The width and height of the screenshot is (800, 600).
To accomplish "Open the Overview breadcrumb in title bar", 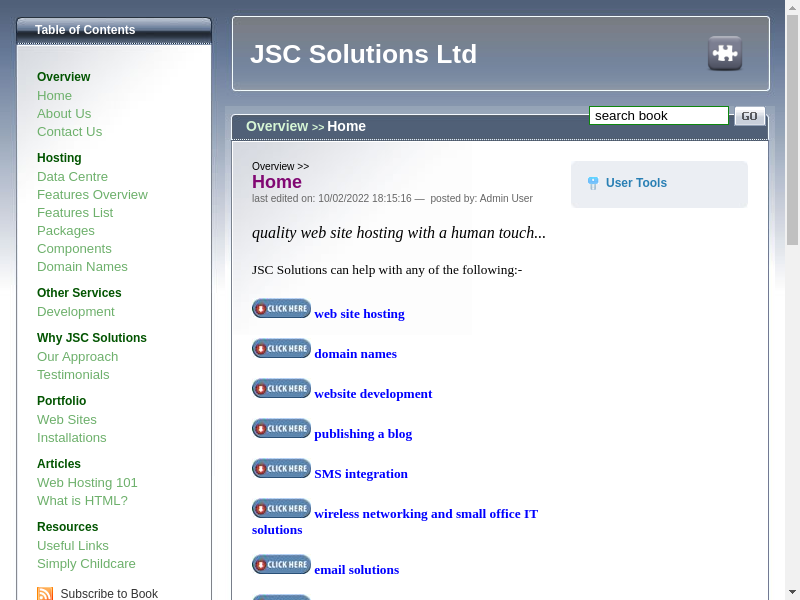I will (277, 126).
